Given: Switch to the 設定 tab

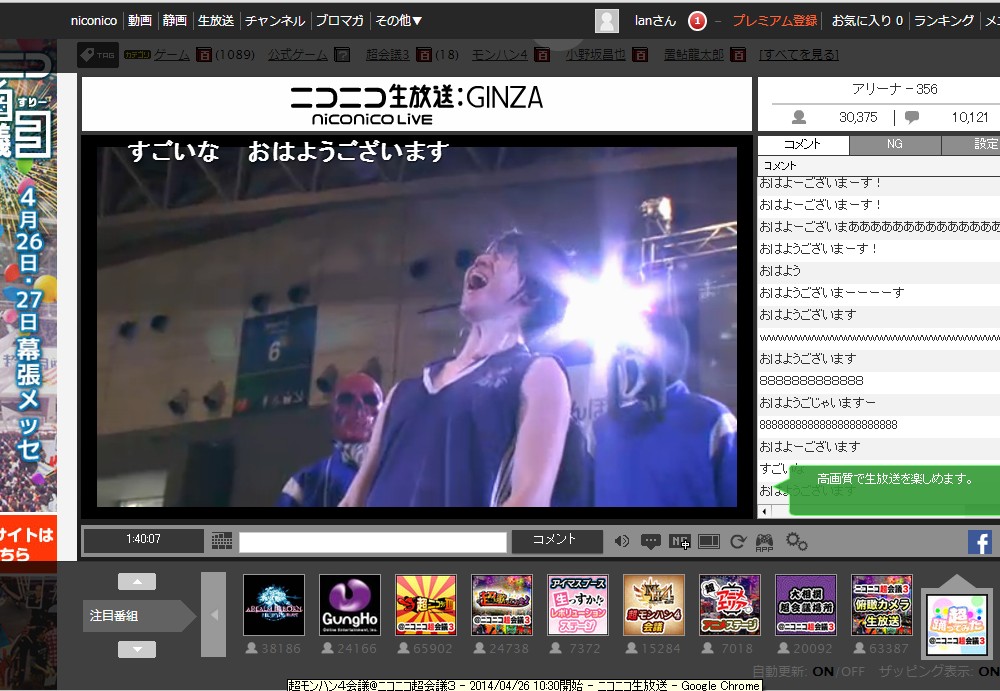Looking at the screenshot, I should tap(971, 144).
